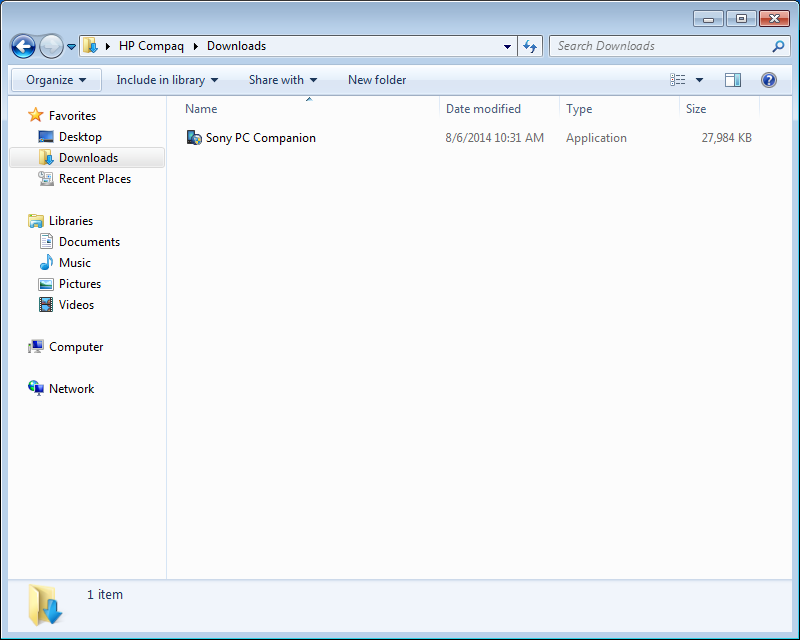
Task: Create a New folder
Action: coord(377,80)
